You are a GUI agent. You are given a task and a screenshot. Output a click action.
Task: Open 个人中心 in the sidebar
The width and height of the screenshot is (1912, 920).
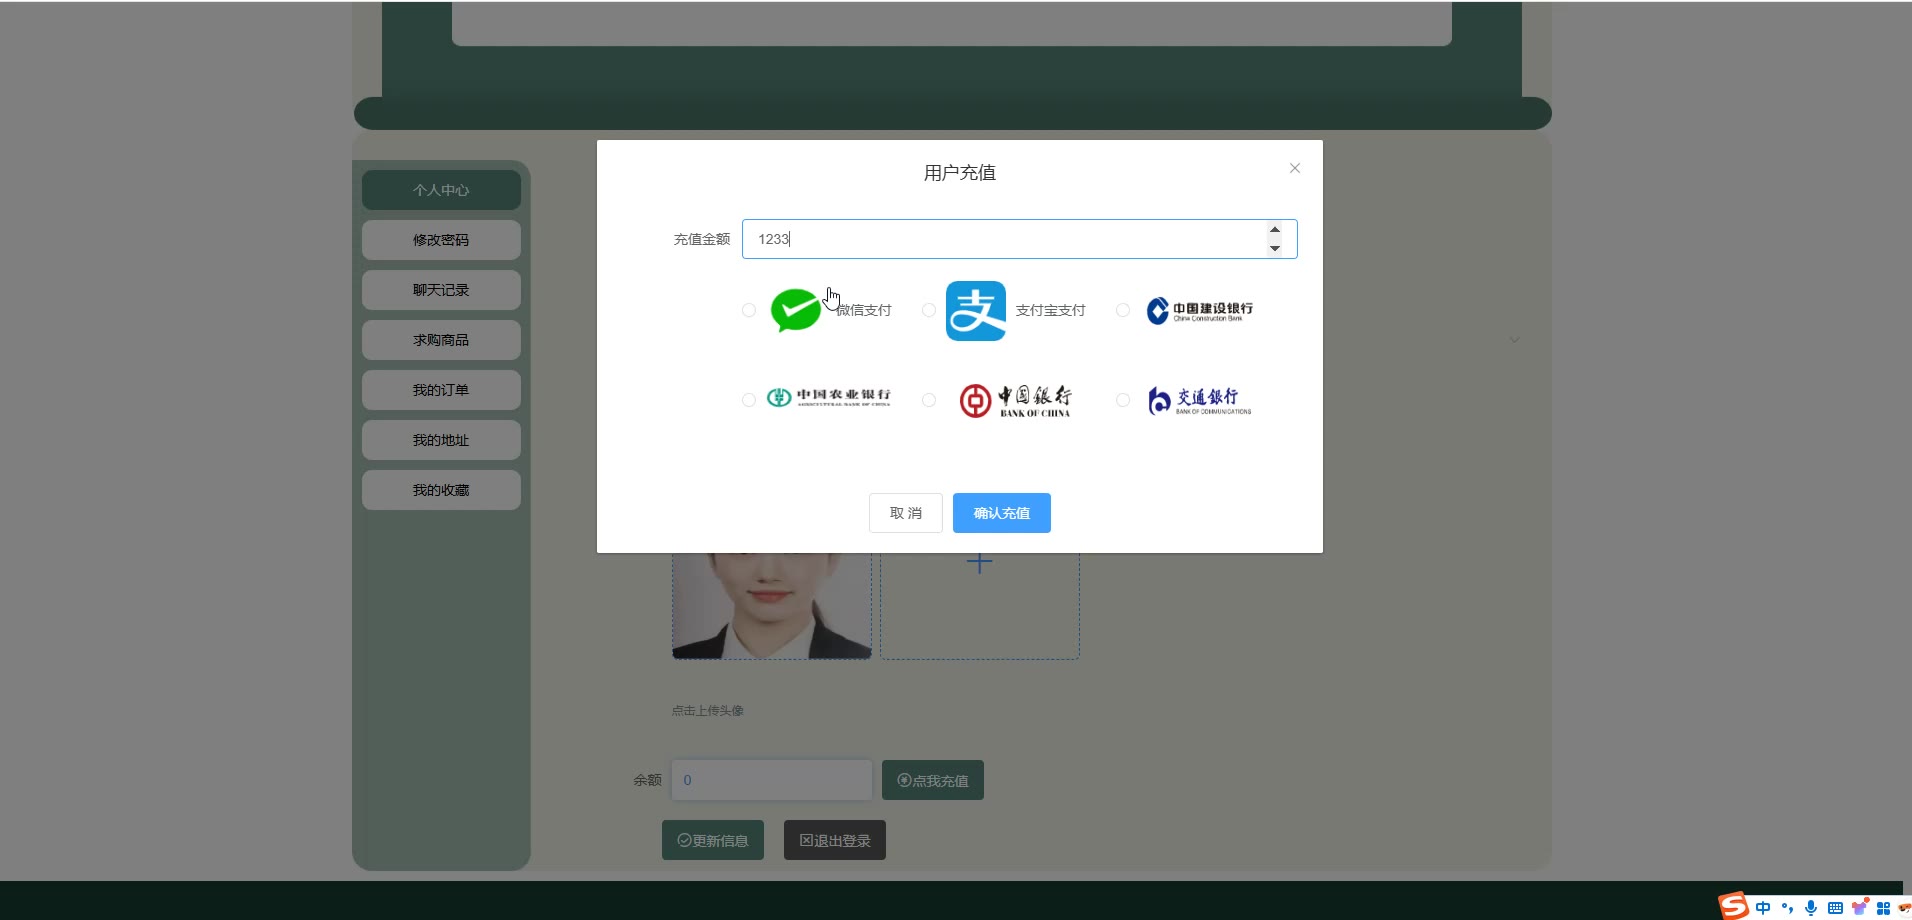tap(441, 190)
